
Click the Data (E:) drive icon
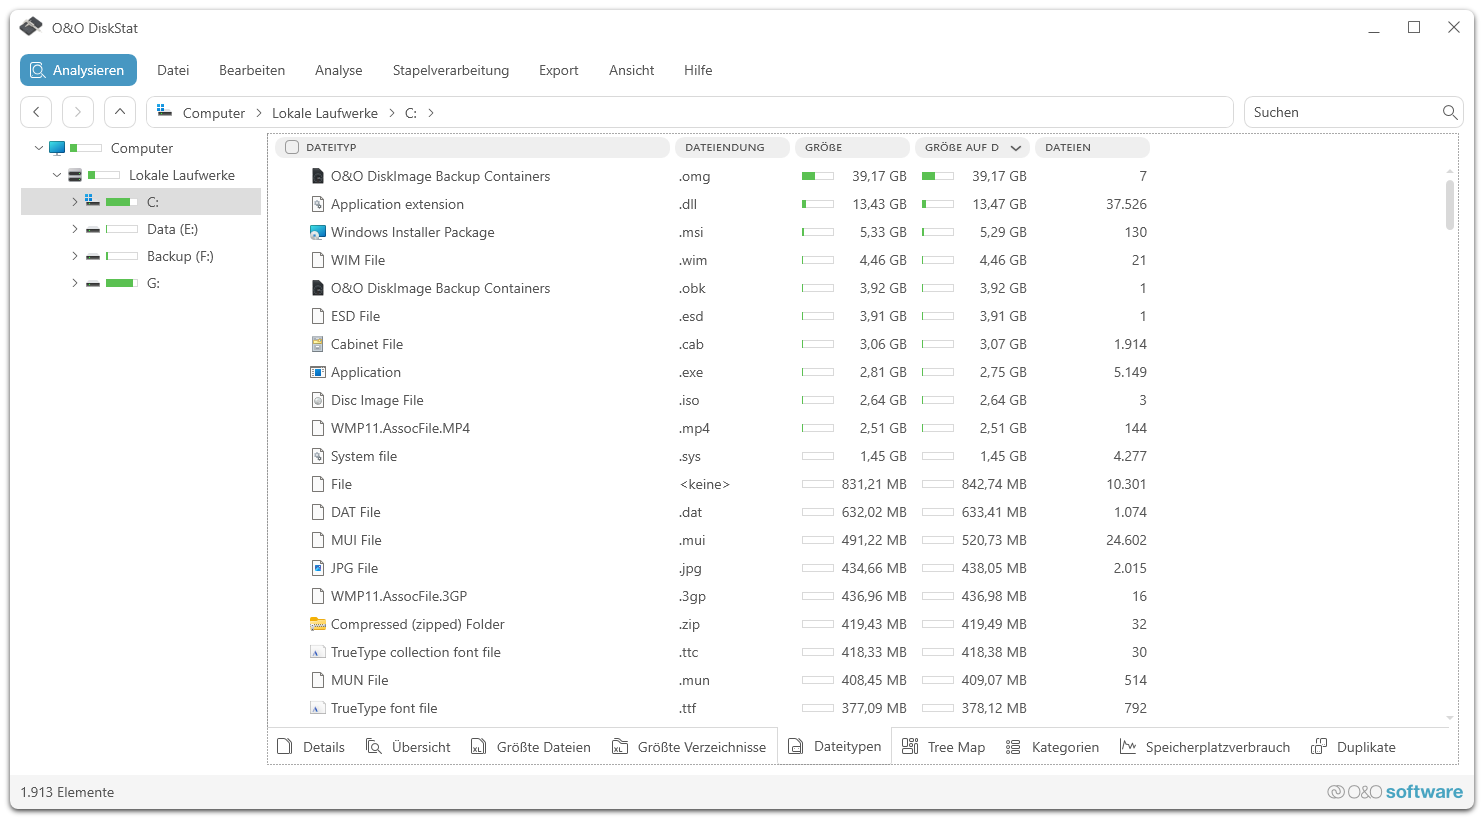pos(93,229)
